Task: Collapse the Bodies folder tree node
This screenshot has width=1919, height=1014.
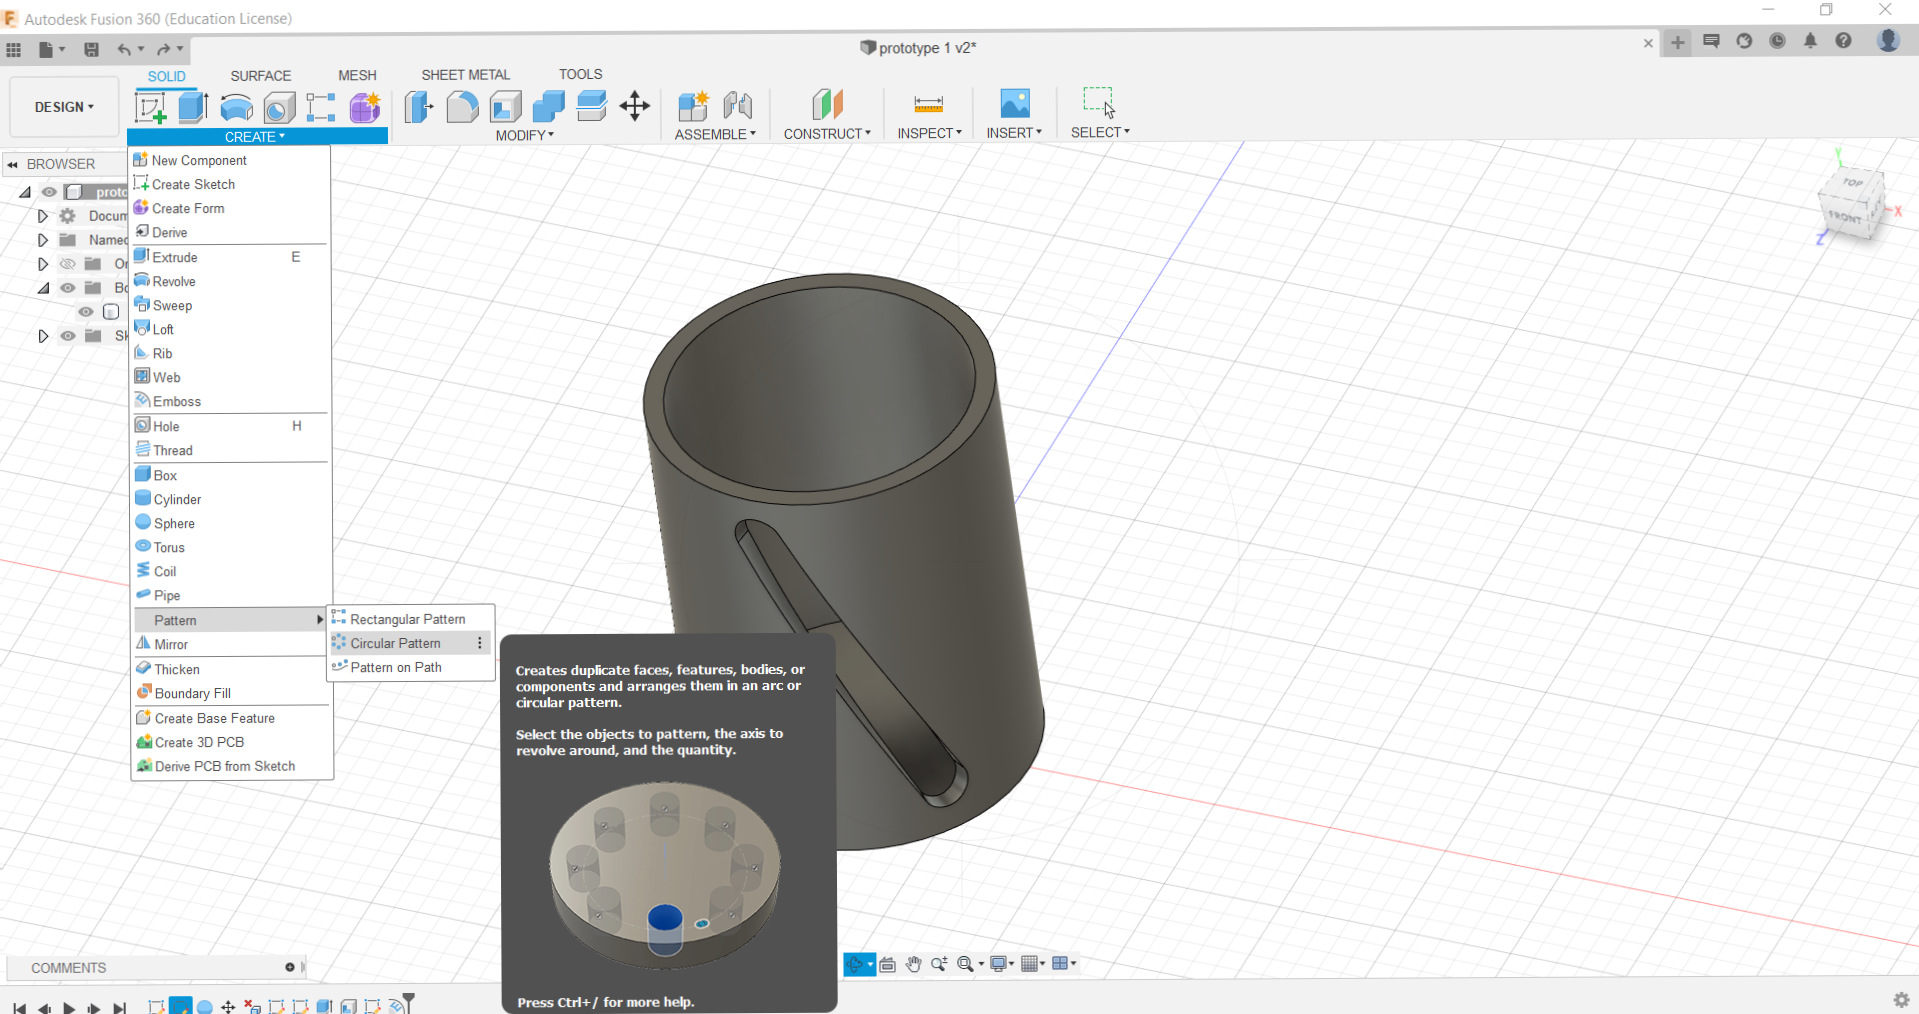Action: [x=43, y=288]
